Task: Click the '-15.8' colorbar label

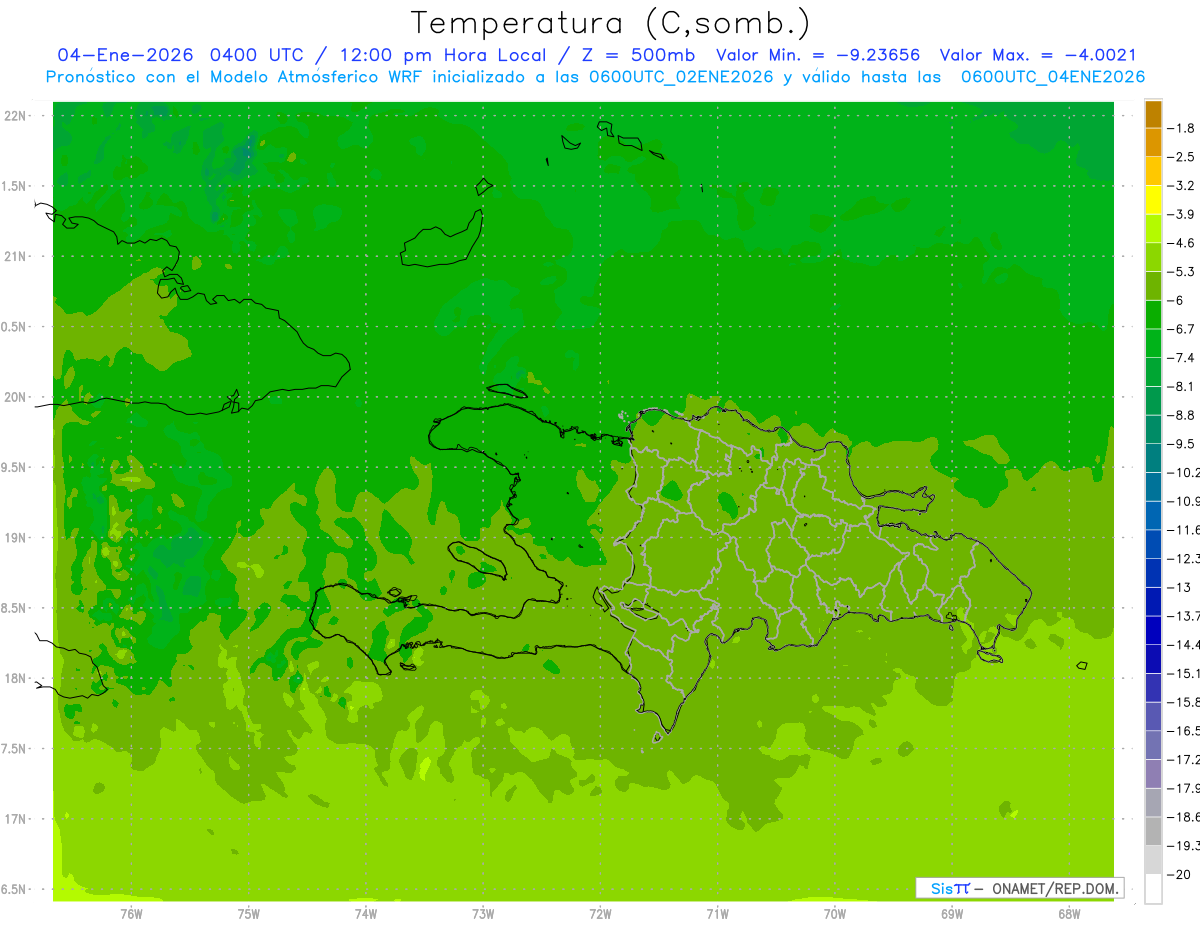Action: [x=1185, y=702]
